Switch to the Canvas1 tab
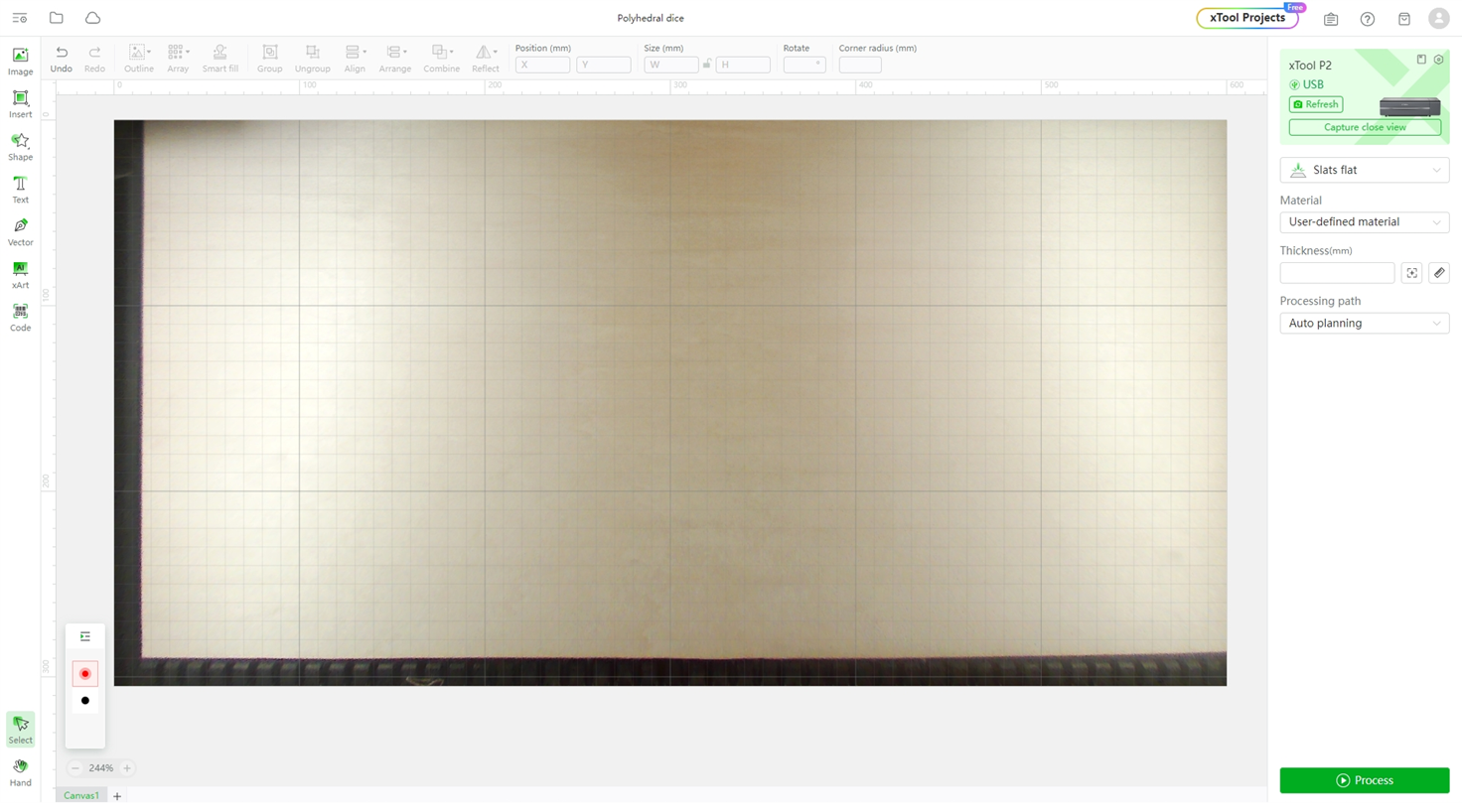The image size is (1462, 803). tap(82, 795)
